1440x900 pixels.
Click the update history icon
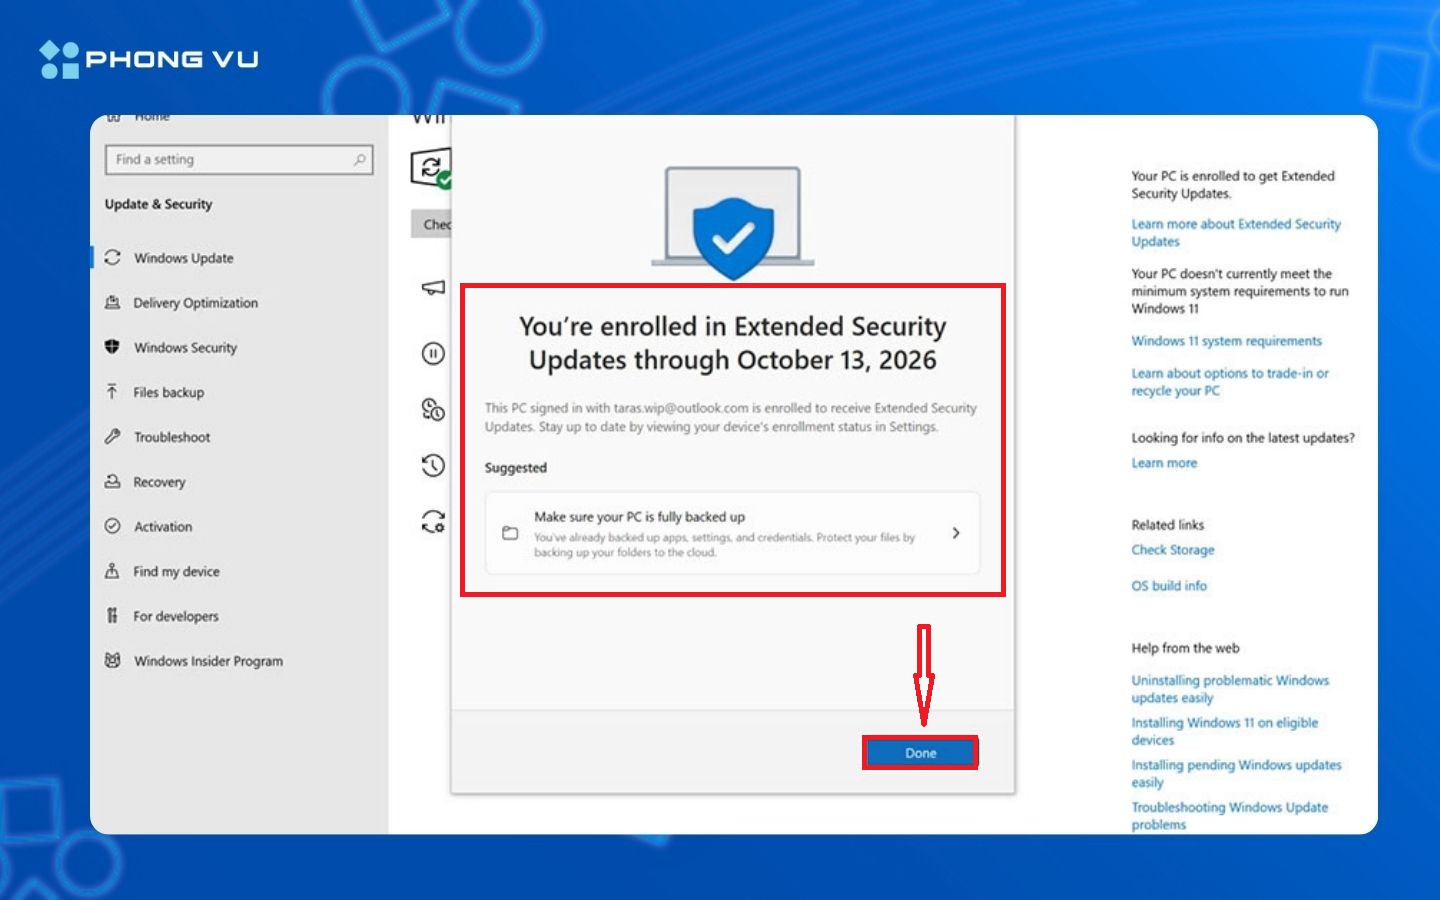(x=433, y=465)
